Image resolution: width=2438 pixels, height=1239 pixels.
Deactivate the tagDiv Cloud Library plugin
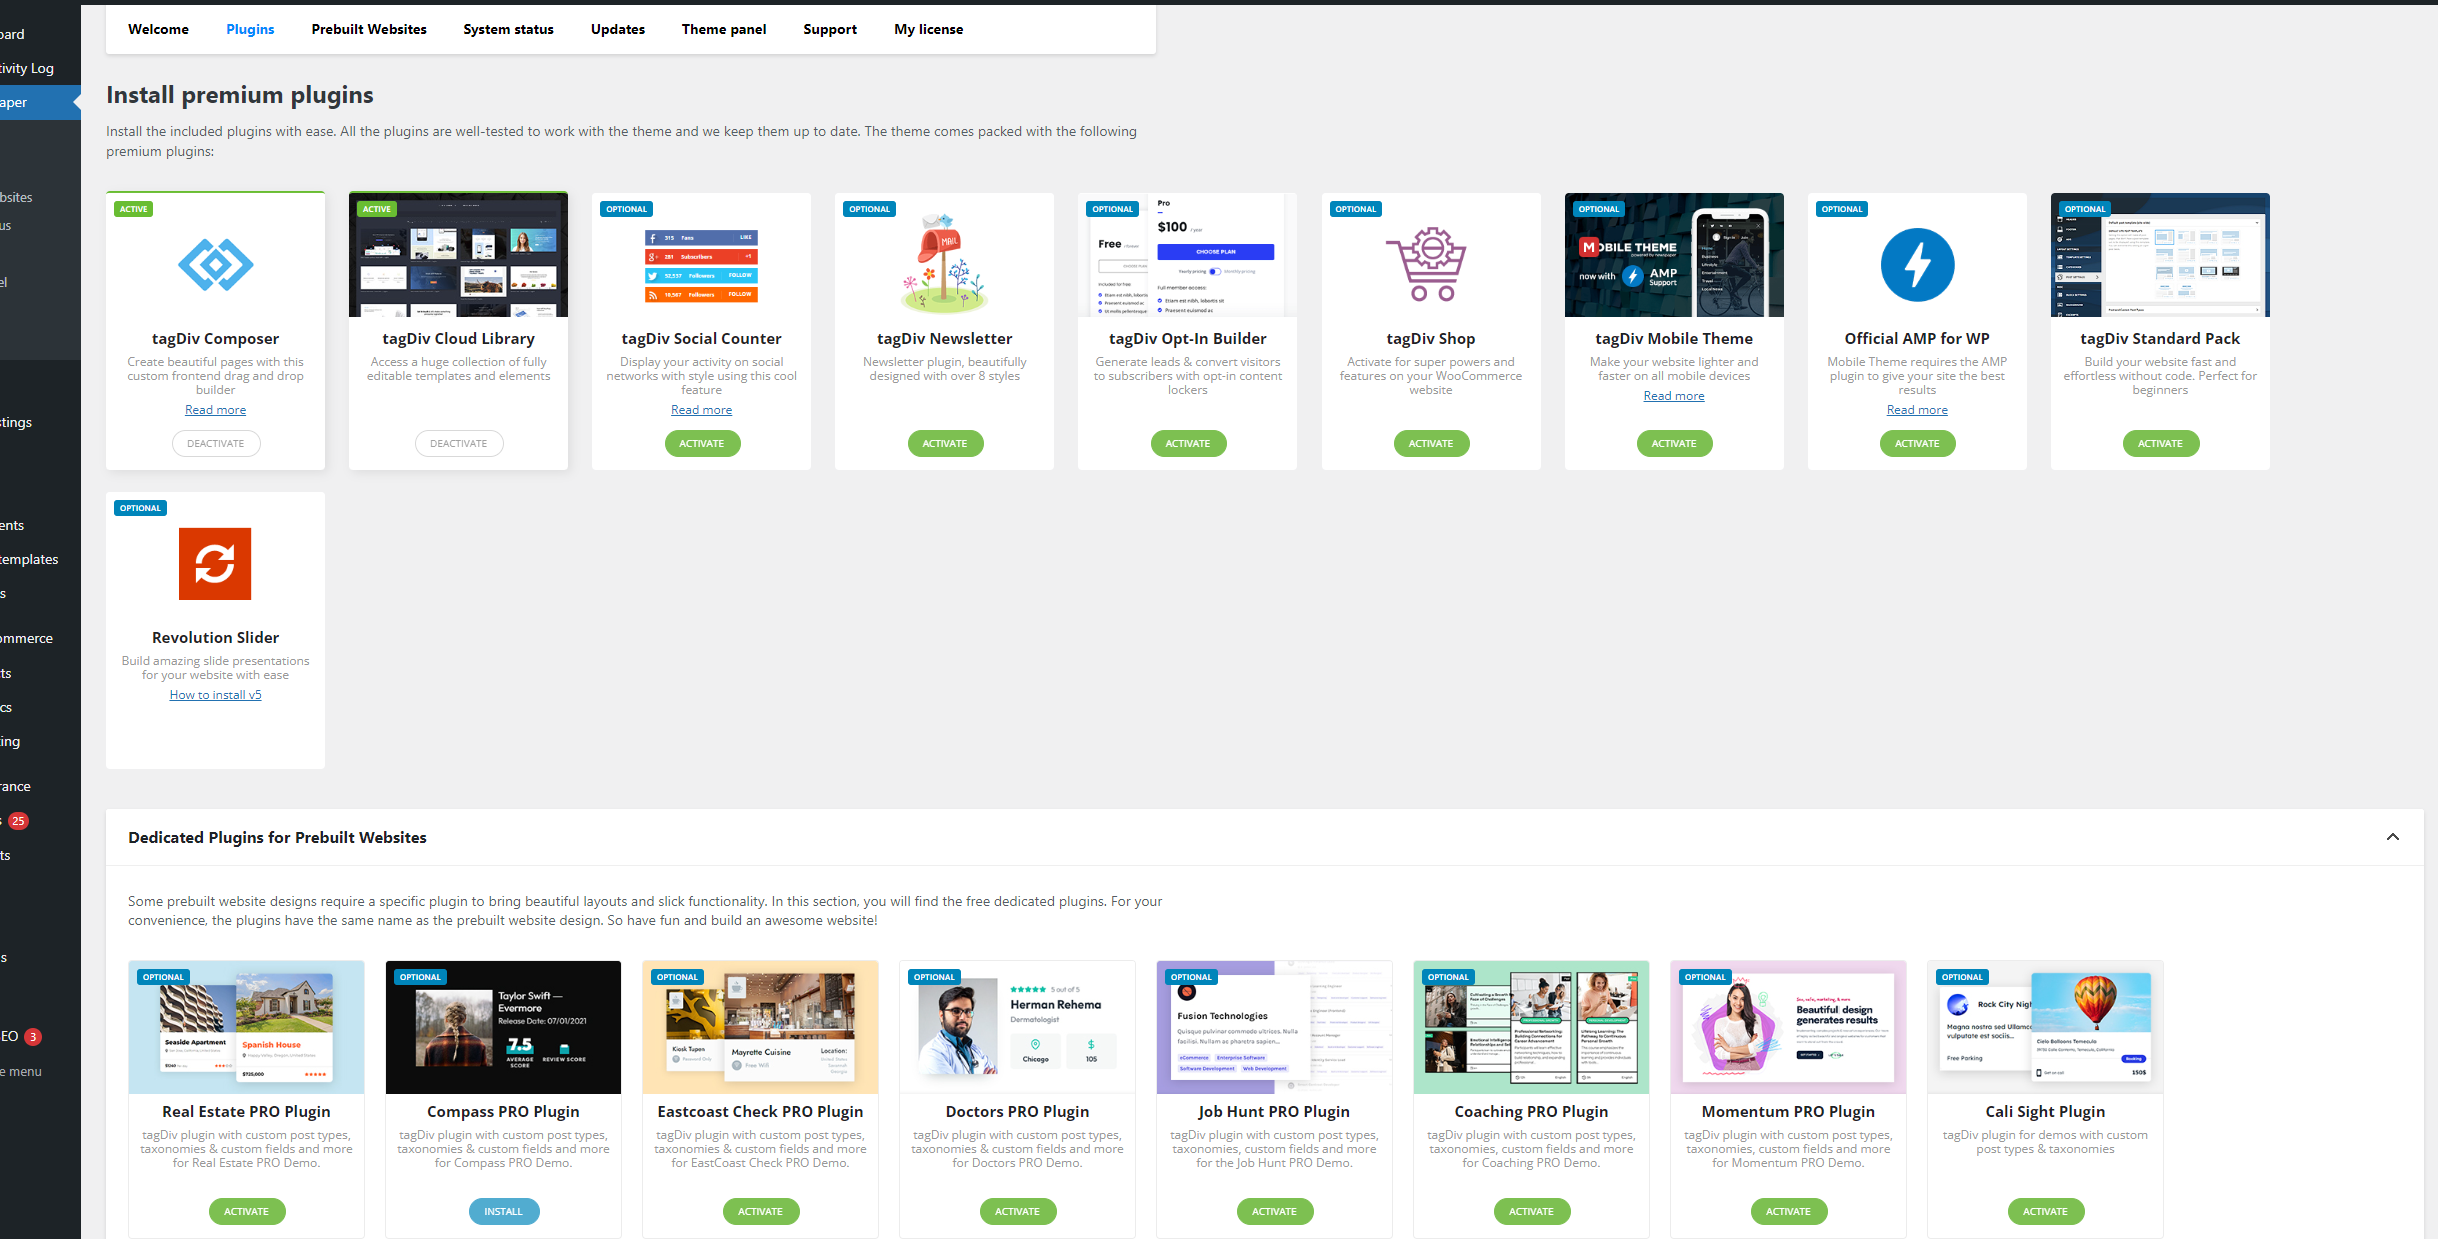458,444
